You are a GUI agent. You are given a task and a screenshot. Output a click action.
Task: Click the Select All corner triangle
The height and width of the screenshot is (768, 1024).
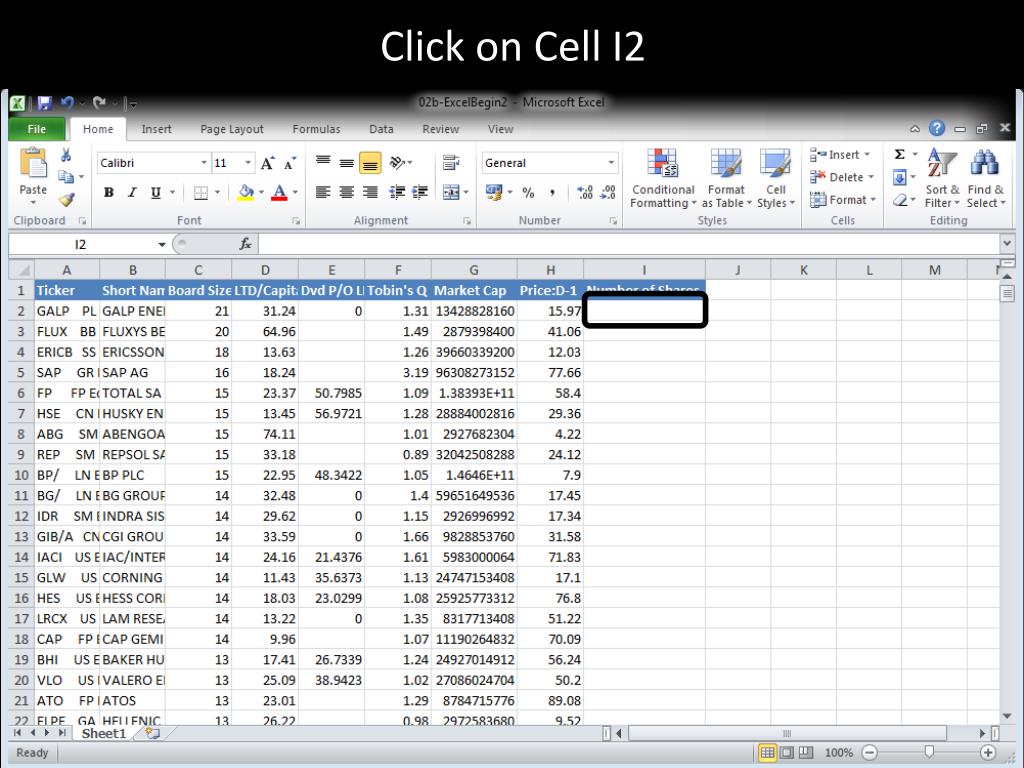tap(22, 270)
